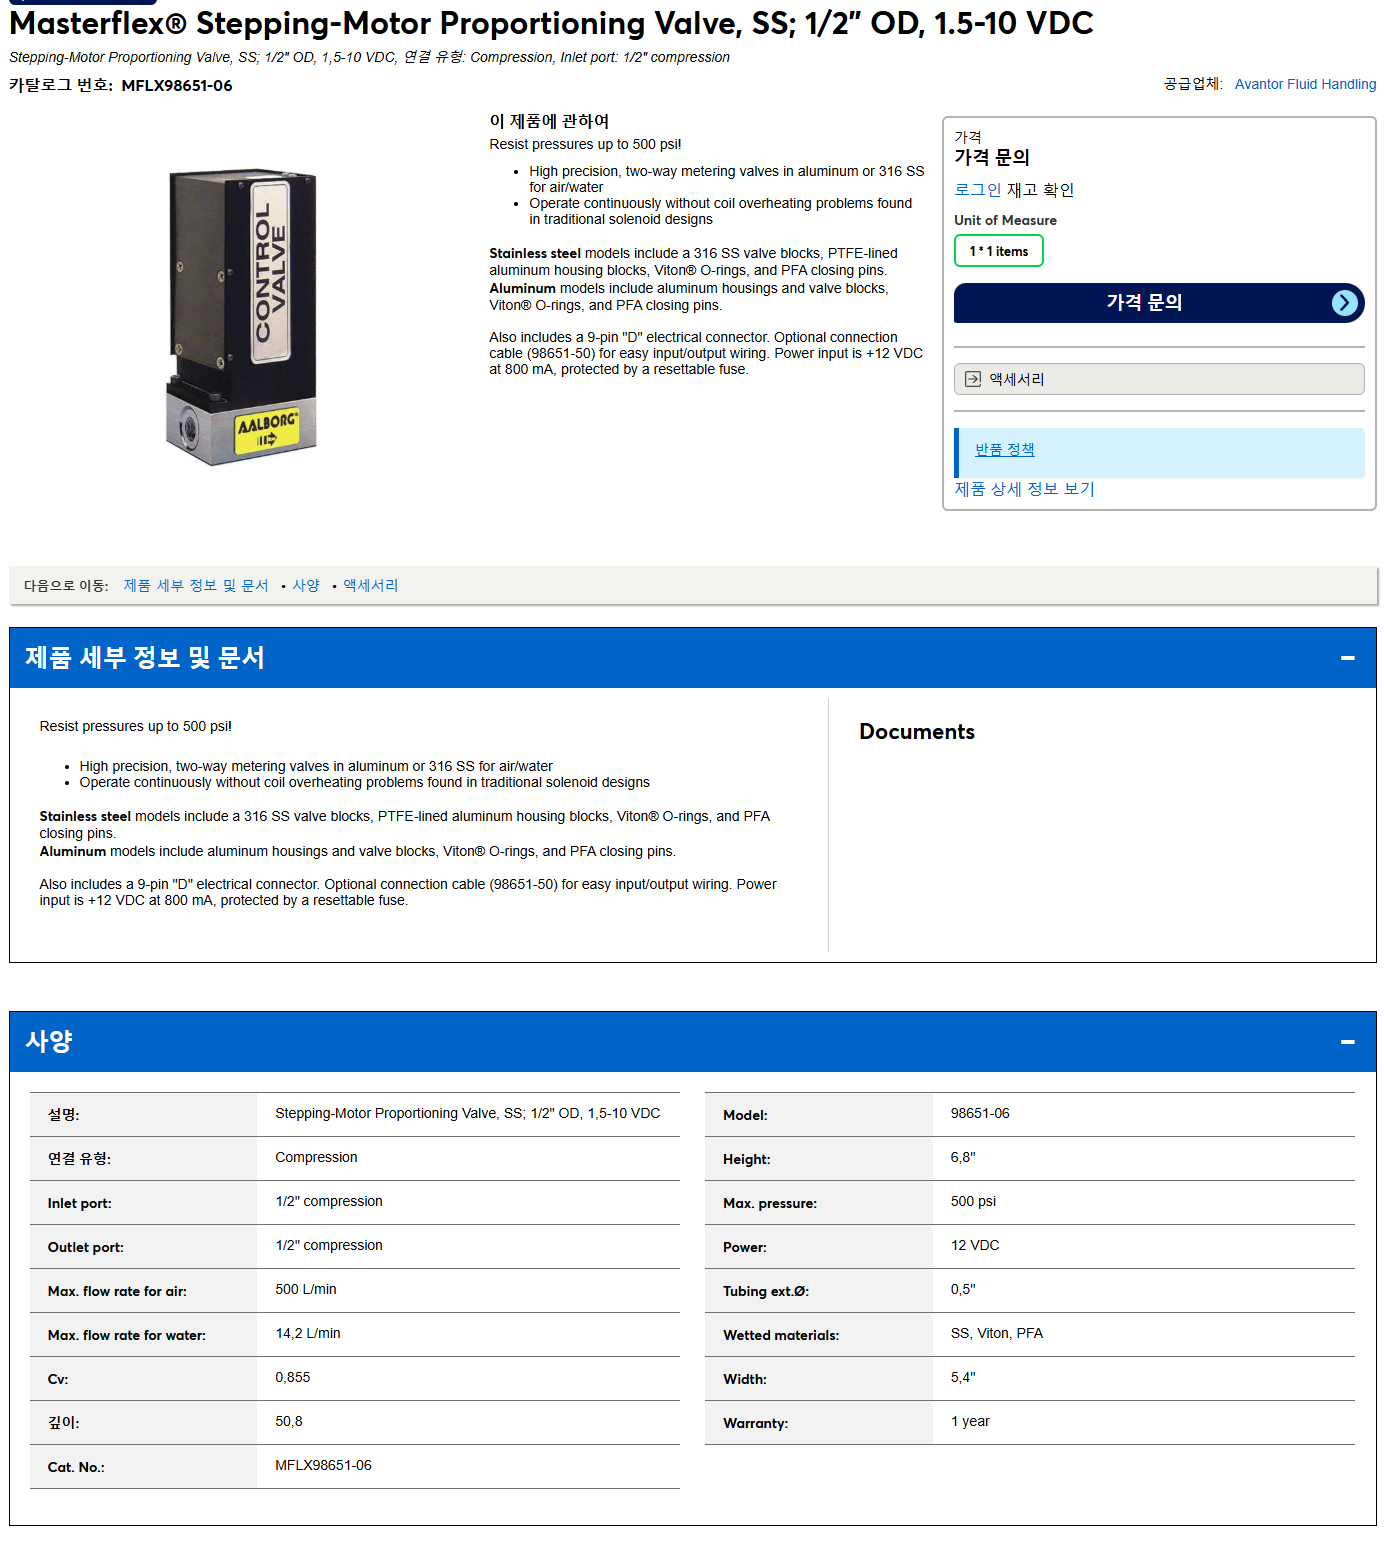Click the catalog number MFLX98651-06 at top

[177, 86]
